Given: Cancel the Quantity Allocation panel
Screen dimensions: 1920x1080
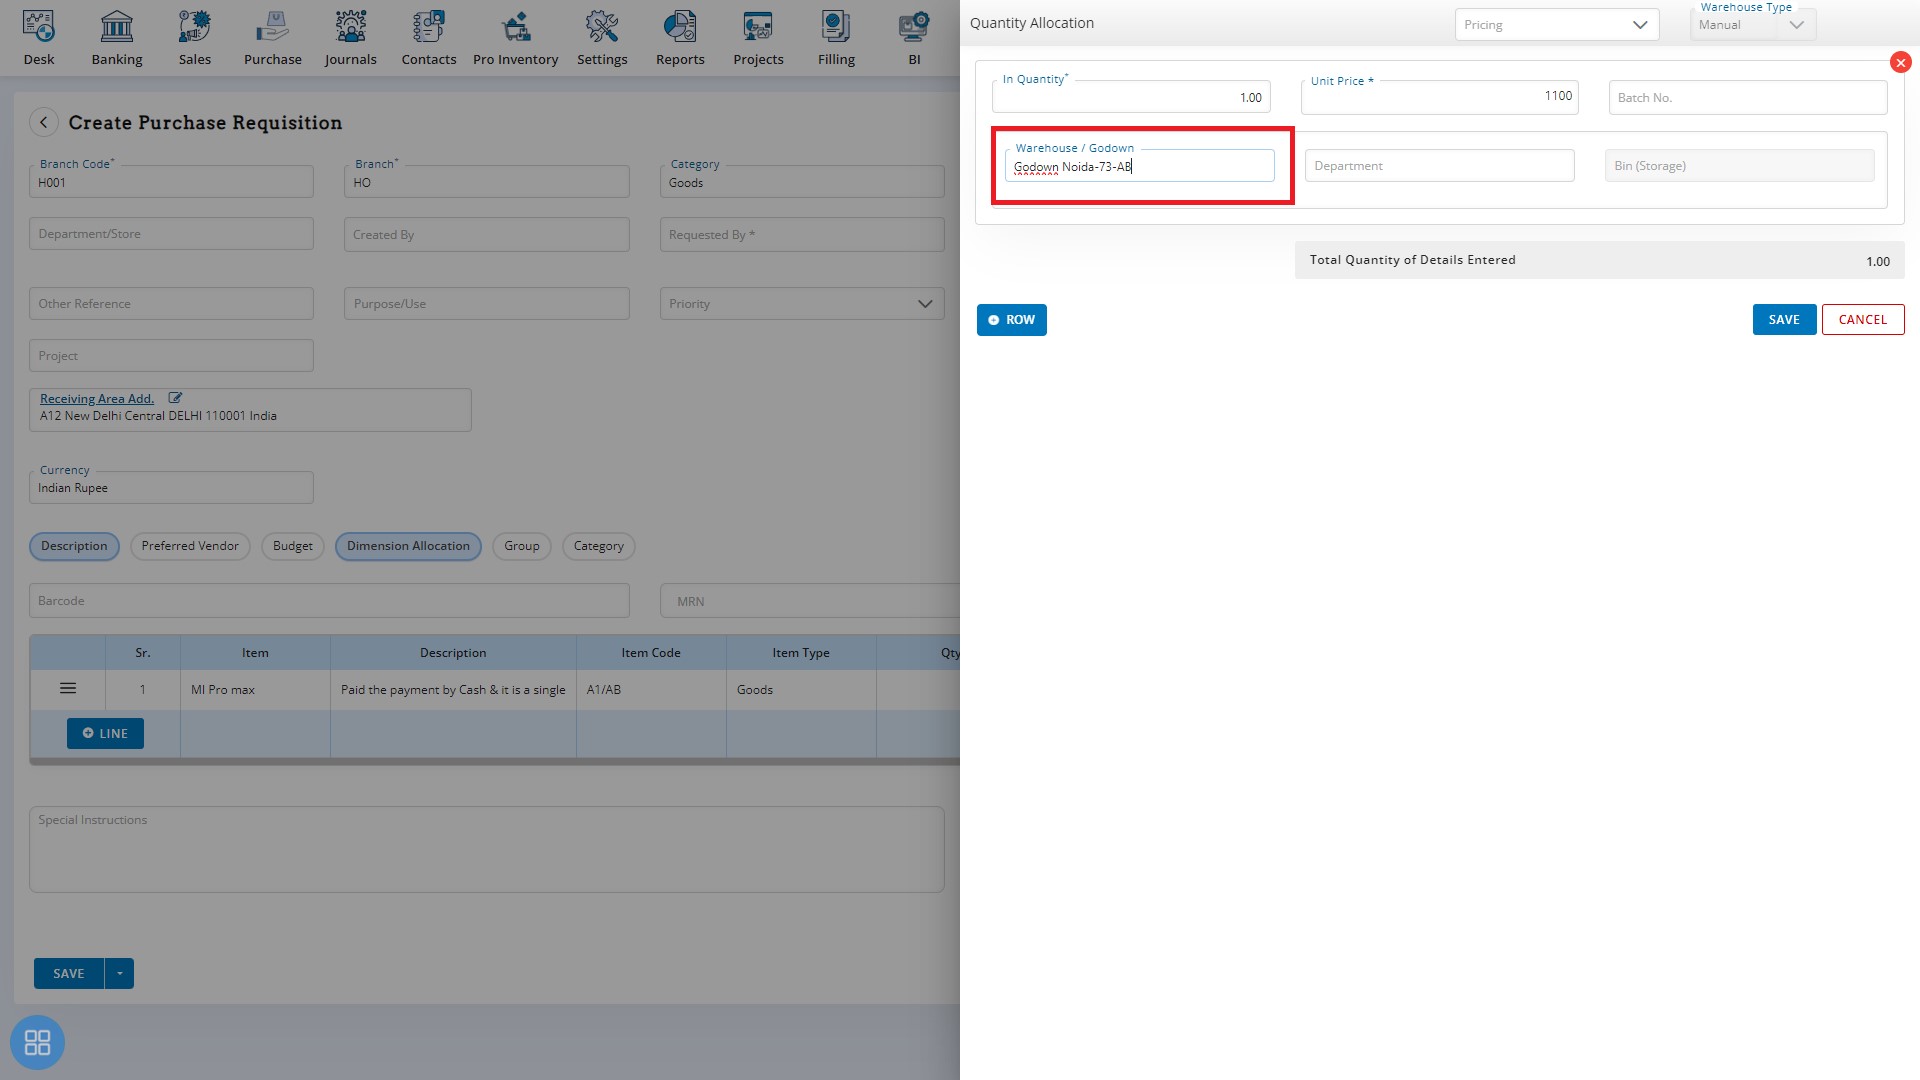Looking at the screenshot, I should pyautogui.click(x=1863, y=320).
